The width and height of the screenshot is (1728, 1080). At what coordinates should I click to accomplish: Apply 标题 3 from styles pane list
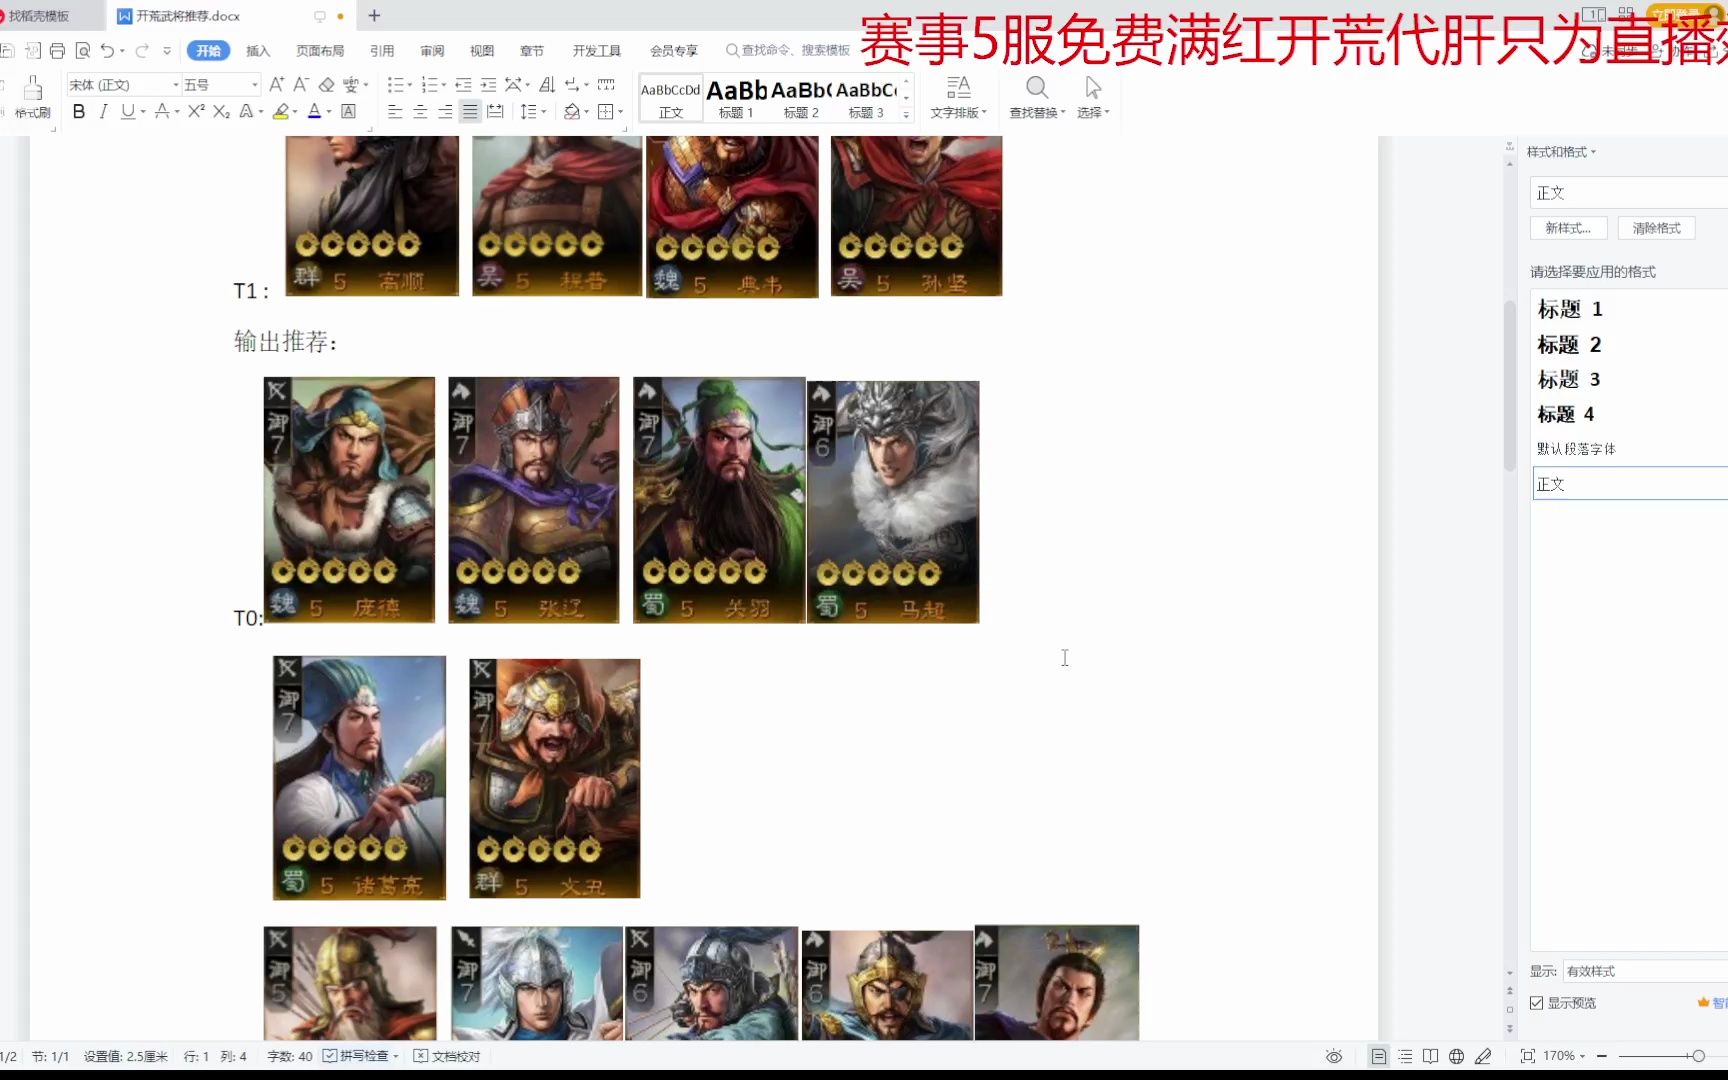pyautogui.click(x=1569, y=379)
